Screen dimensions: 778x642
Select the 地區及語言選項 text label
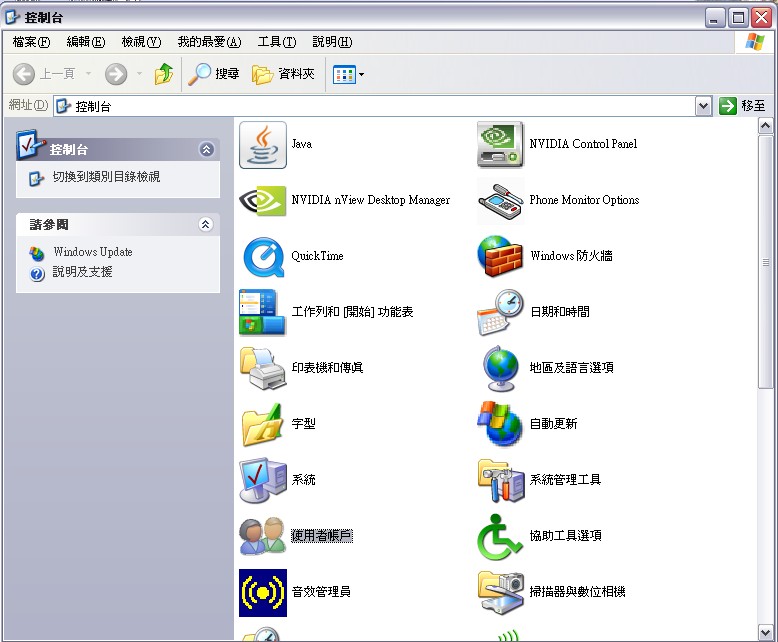(x=572, y=368)
